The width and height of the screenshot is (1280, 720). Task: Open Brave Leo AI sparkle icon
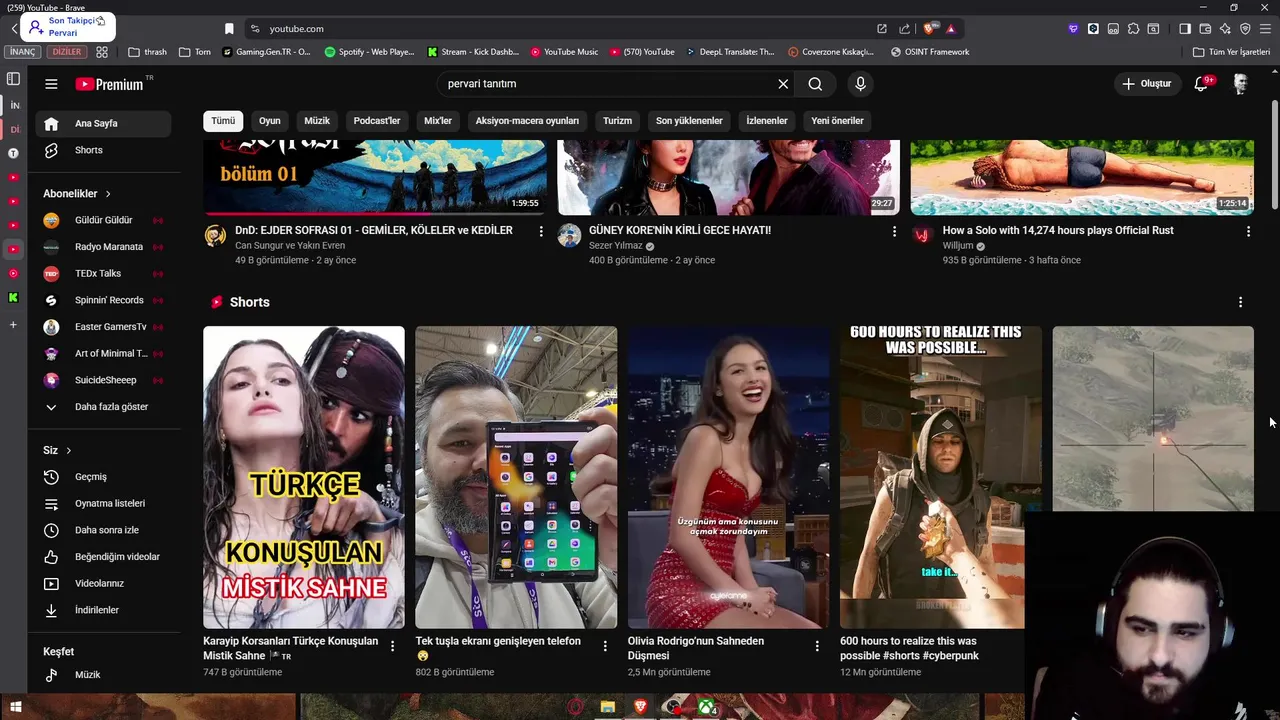(1225, 29)
